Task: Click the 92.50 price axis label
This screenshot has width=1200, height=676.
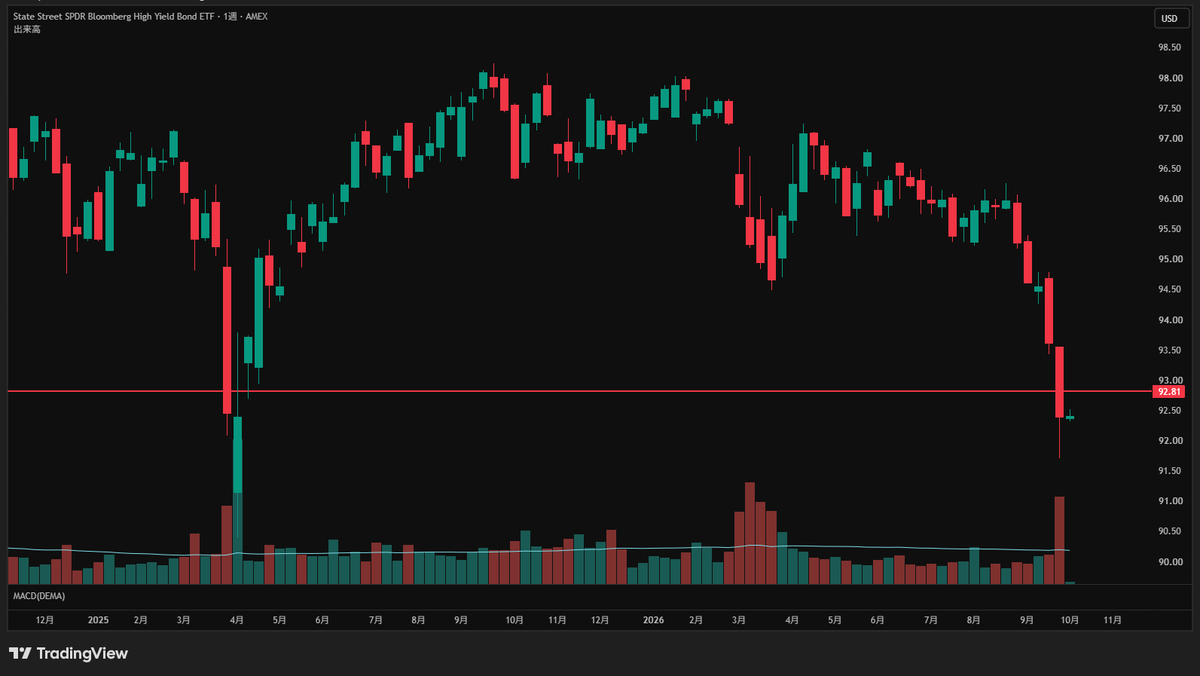Action: 1168,410
